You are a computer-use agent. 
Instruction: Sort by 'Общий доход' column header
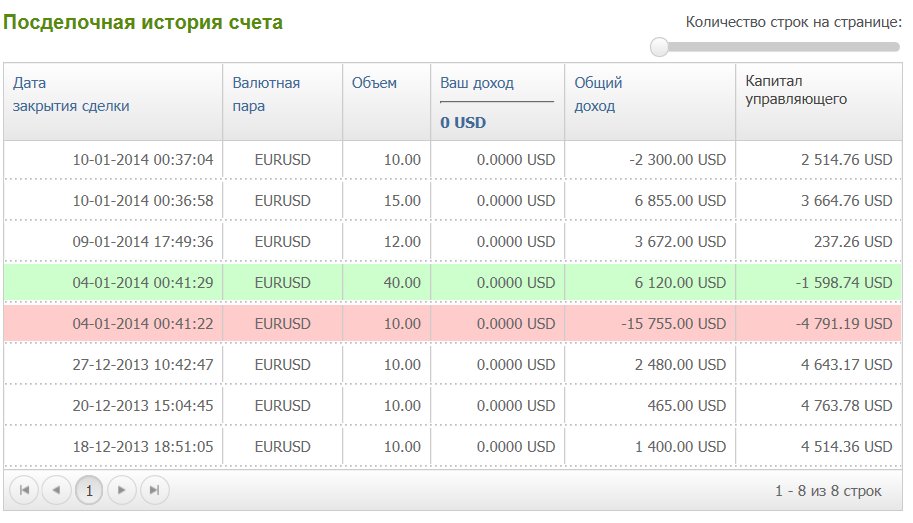[598, 94]
